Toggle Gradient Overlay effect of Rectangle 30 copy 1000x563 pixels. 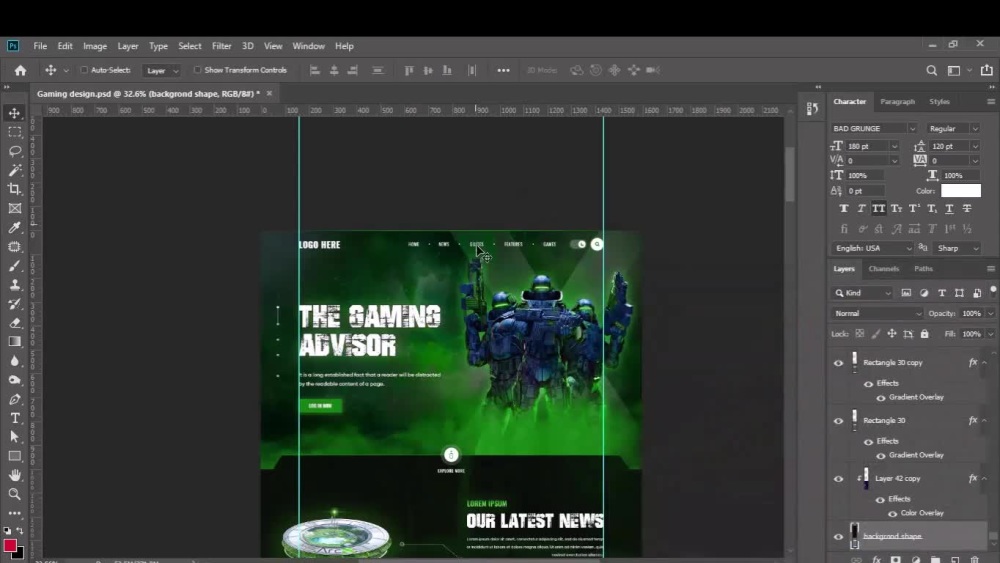click(881, 398)
